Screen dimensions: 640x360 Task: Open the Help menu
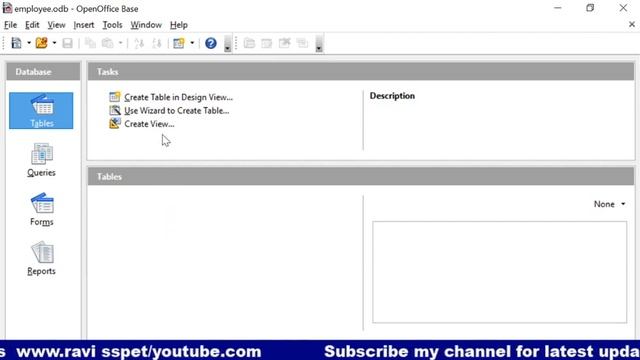(179, 25)
